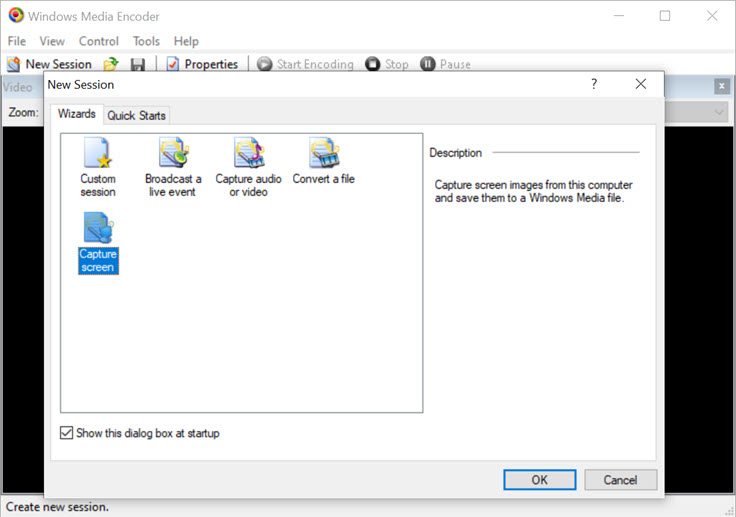Close the Video panel with its x

(721, 86)
